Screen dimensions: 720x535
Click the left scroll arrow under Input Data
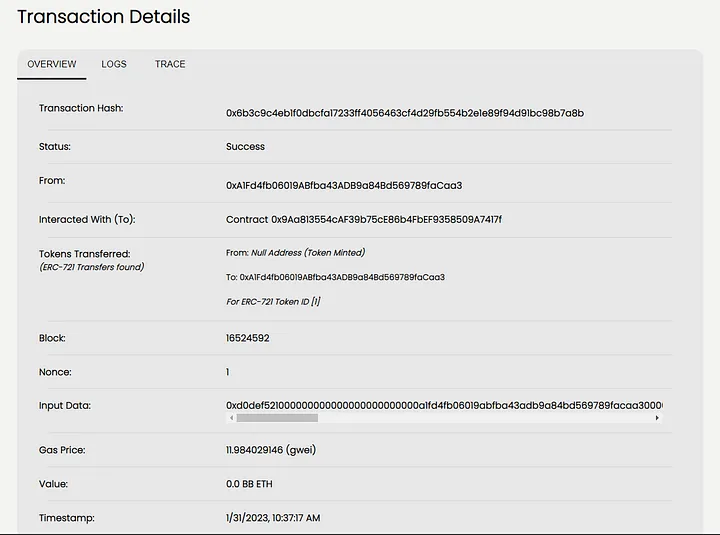[231, 418]
